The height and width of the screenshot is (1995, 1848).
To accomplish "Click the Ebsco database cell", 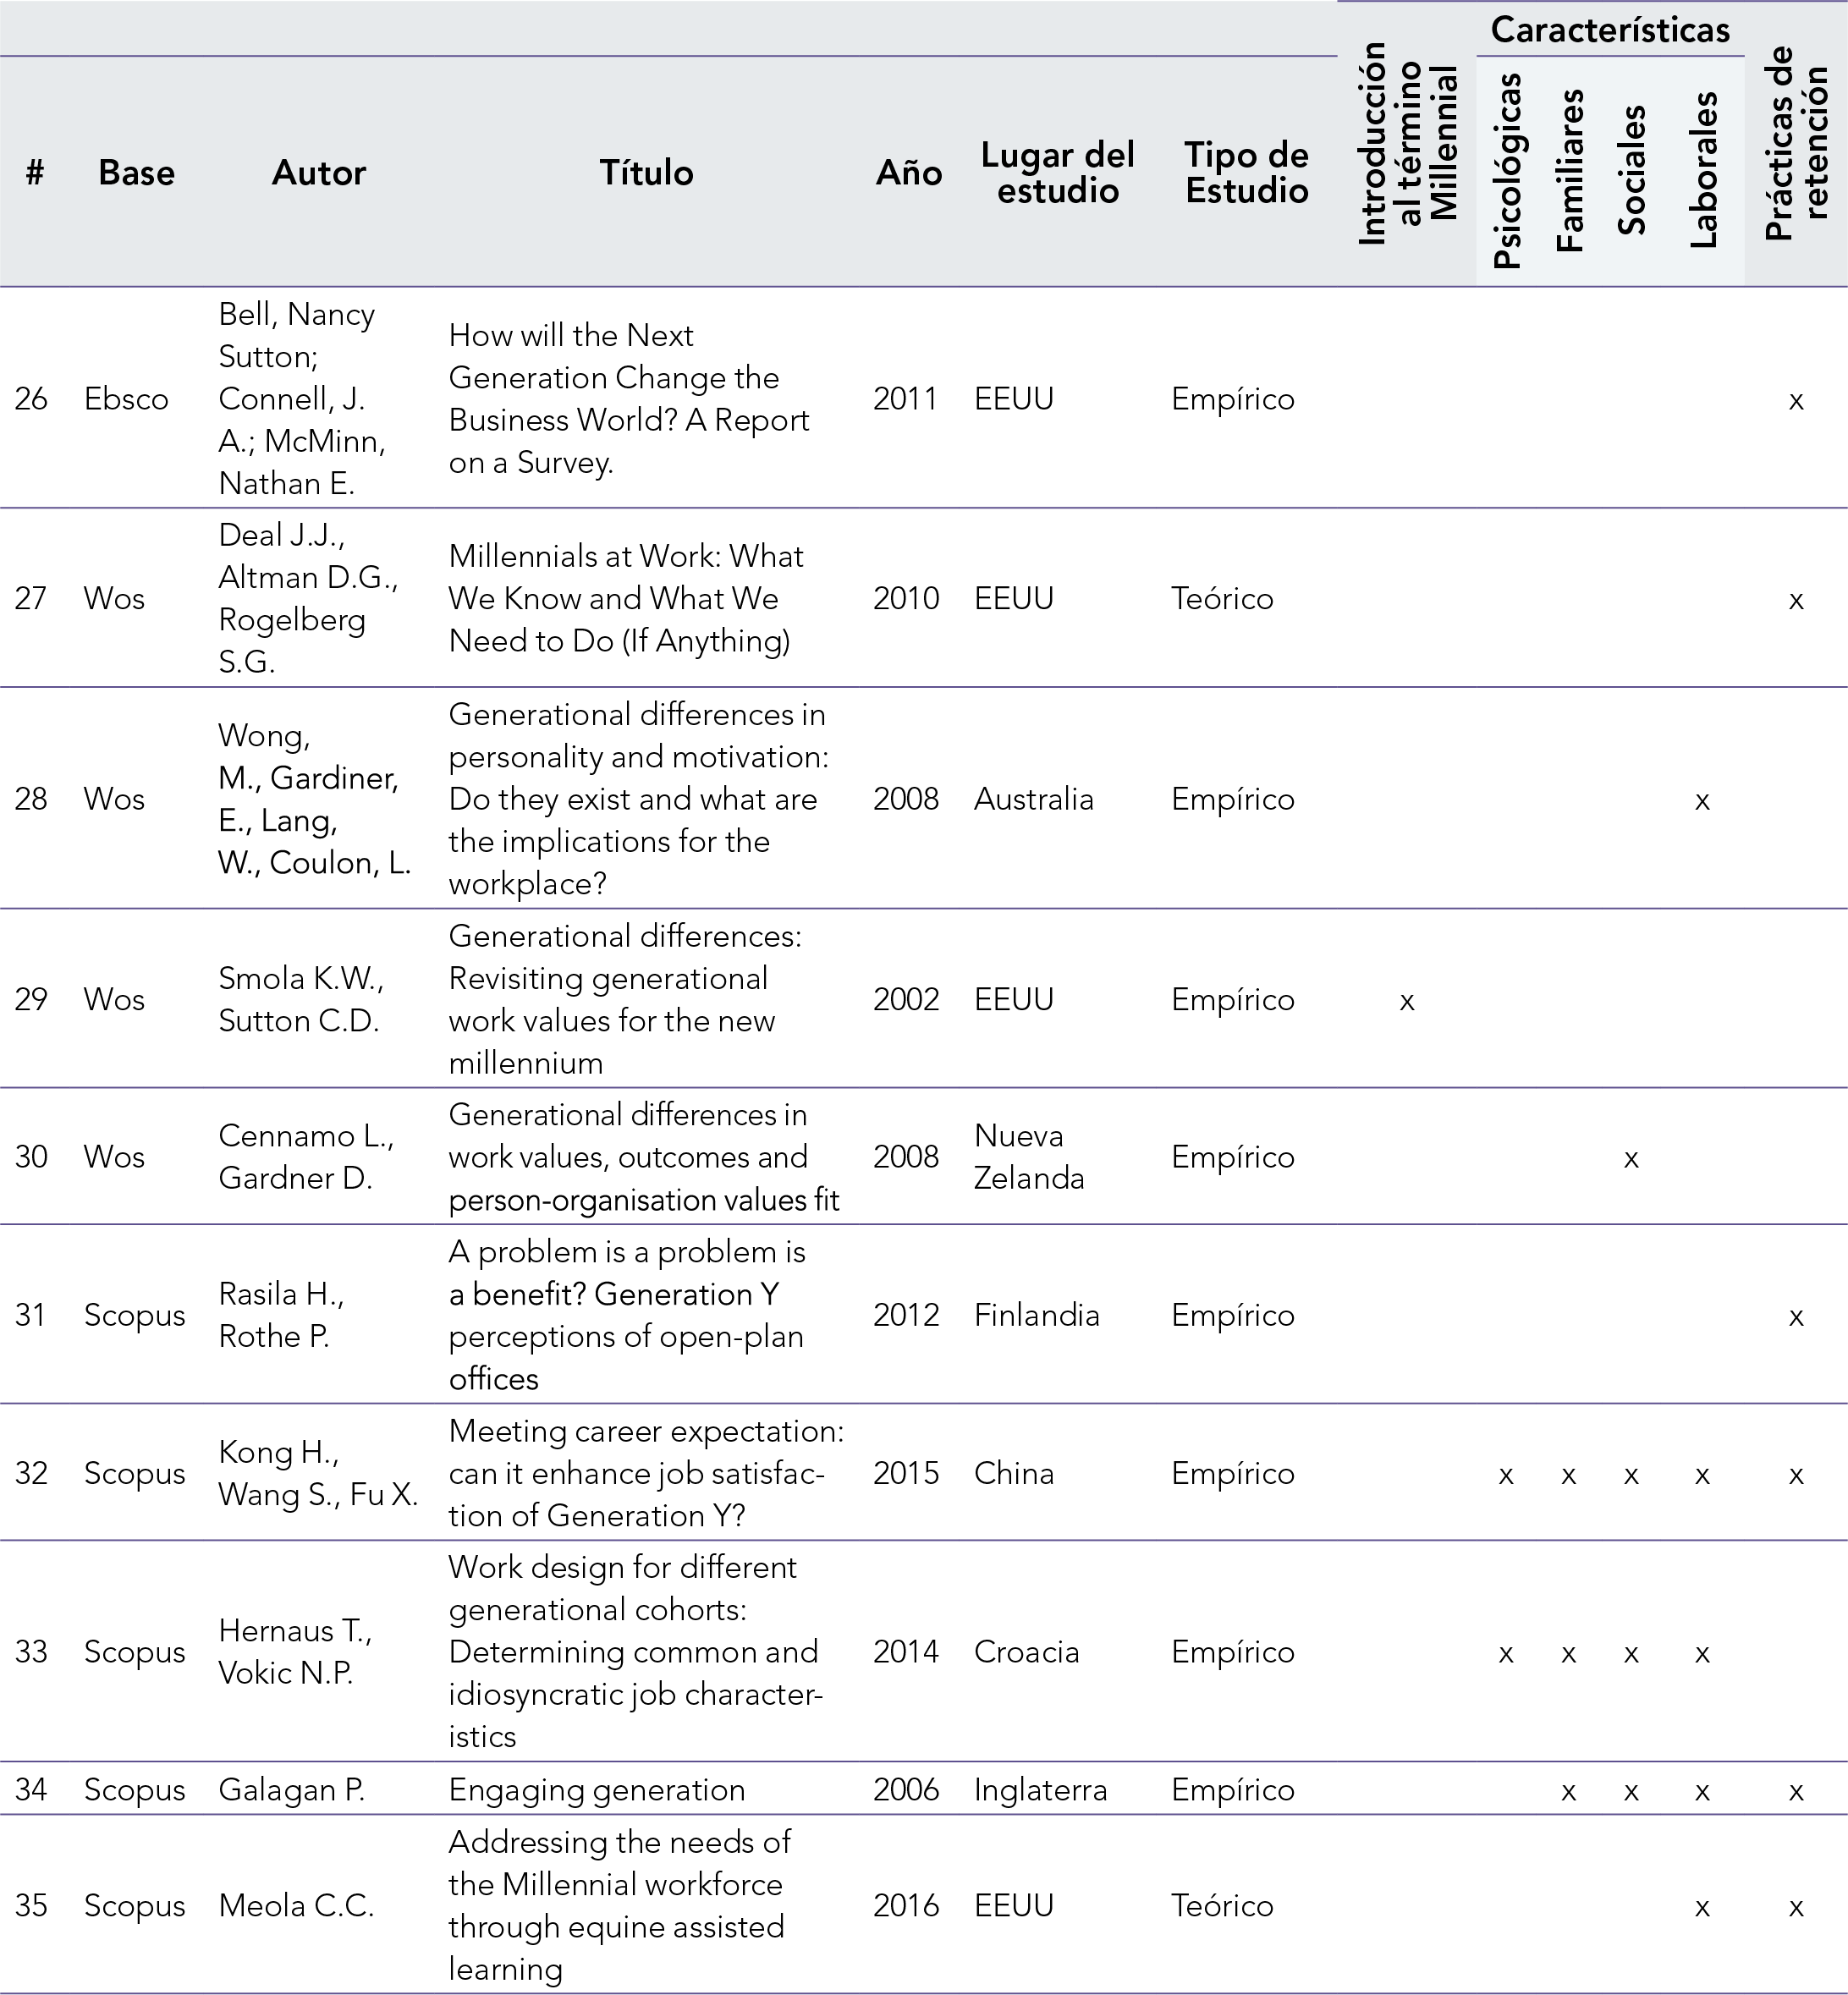I will (x=126, y=399).
